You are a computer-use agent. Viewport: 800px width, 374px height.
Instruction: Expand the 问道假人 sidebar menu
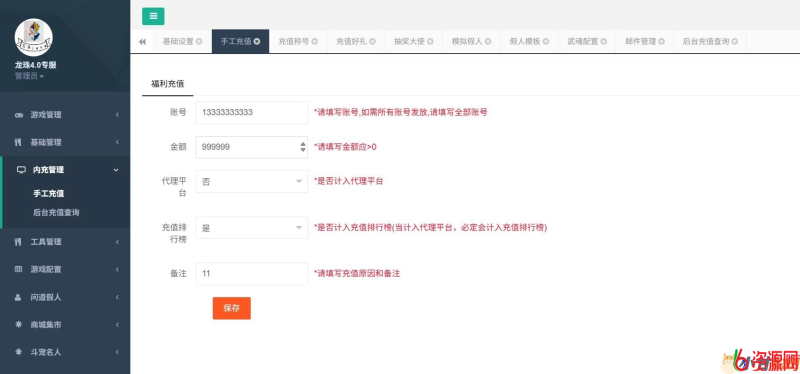click(x=65, y=297)
